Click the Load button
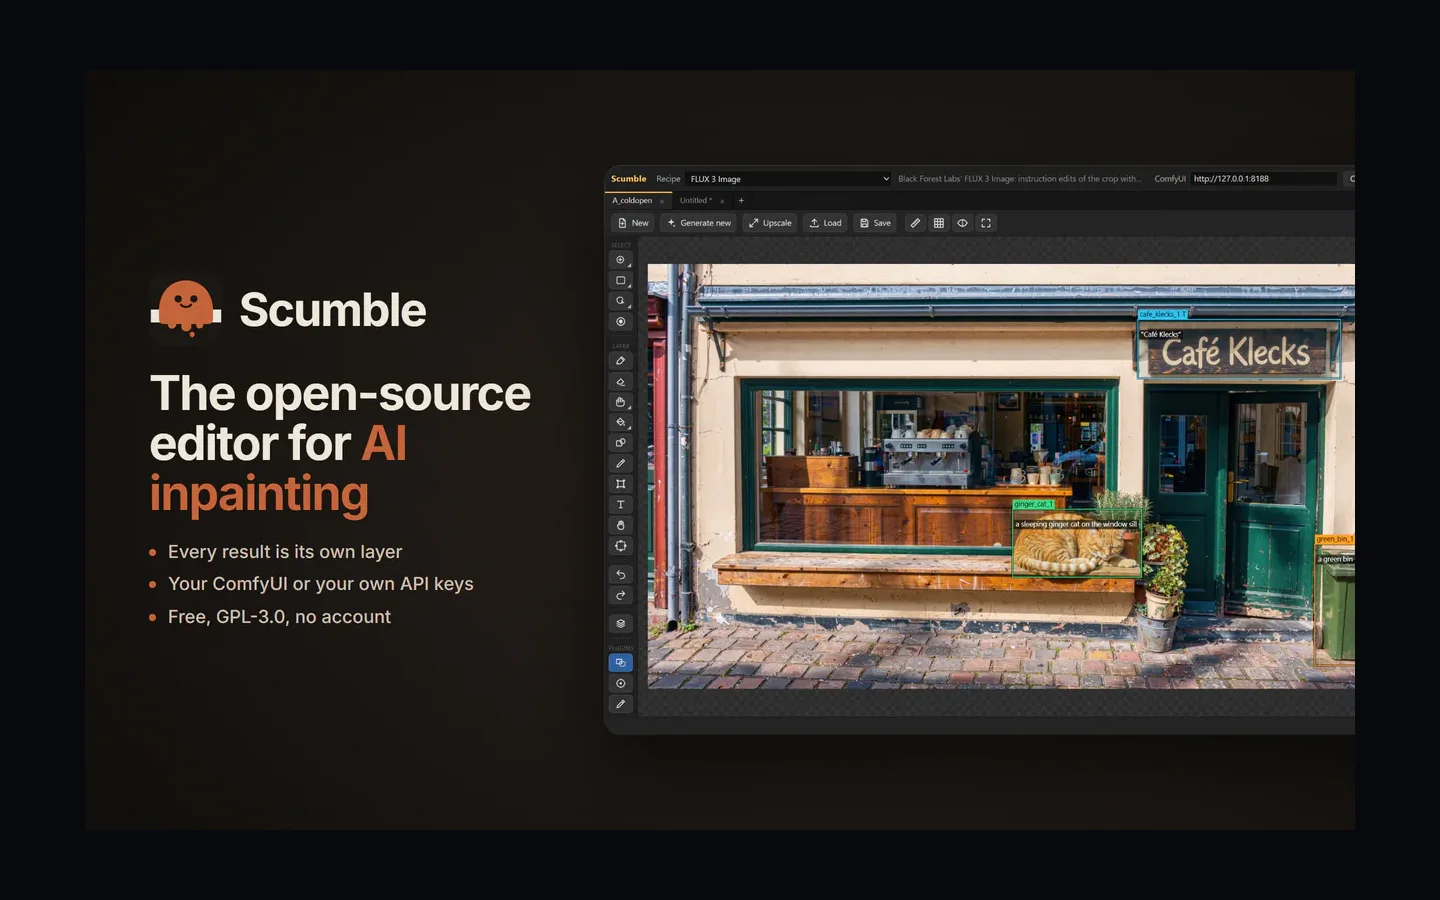The image size is (1440, 900). pyautogui.click(x=825, y=223)
